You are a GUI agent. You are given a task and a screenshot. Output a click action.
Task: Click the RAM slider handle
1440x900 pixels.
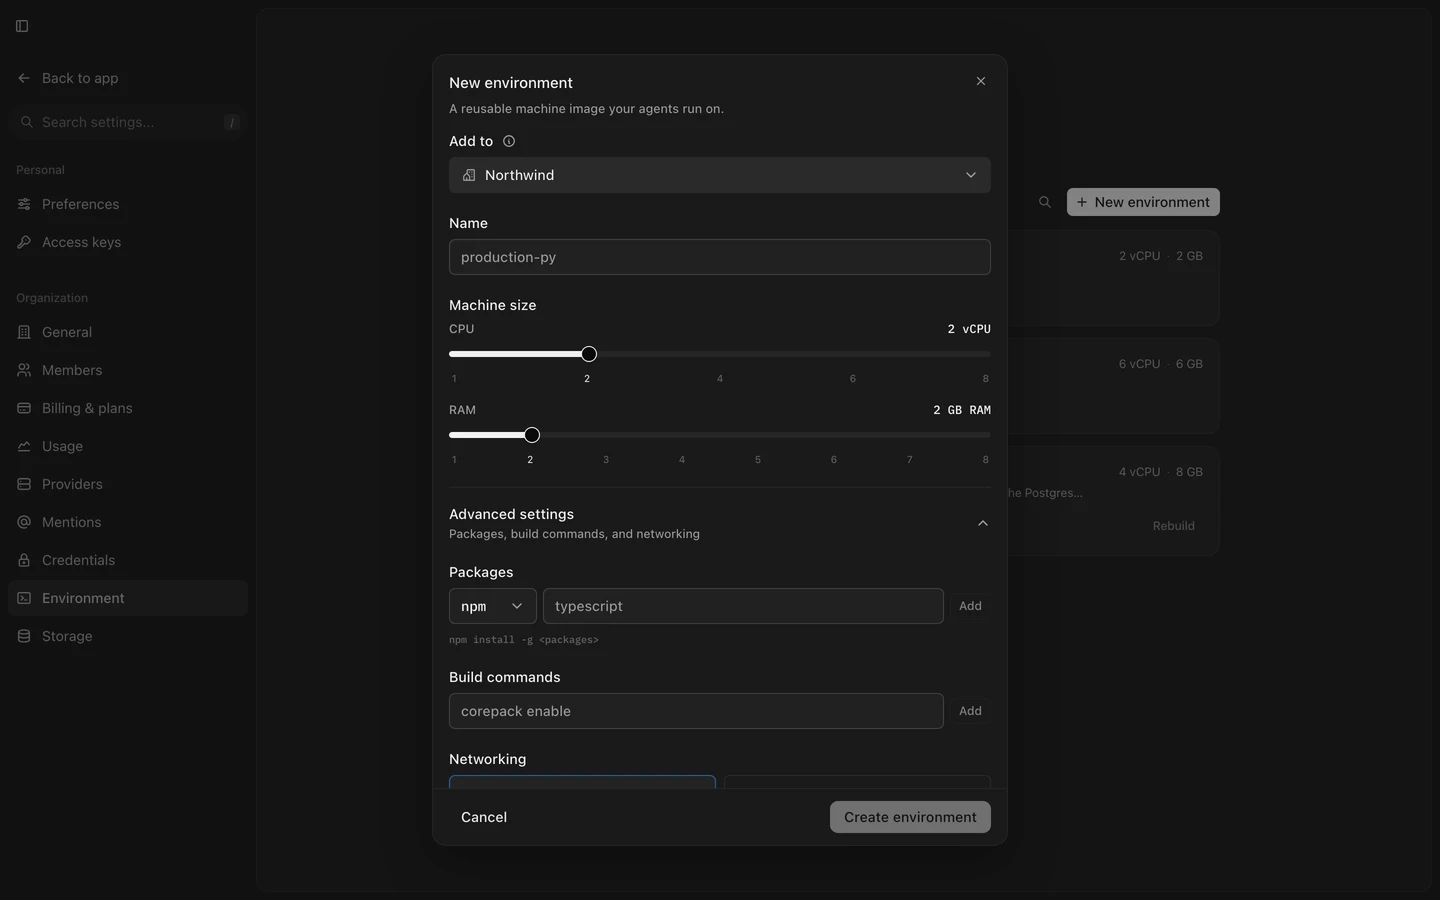[x=532, y=435]
